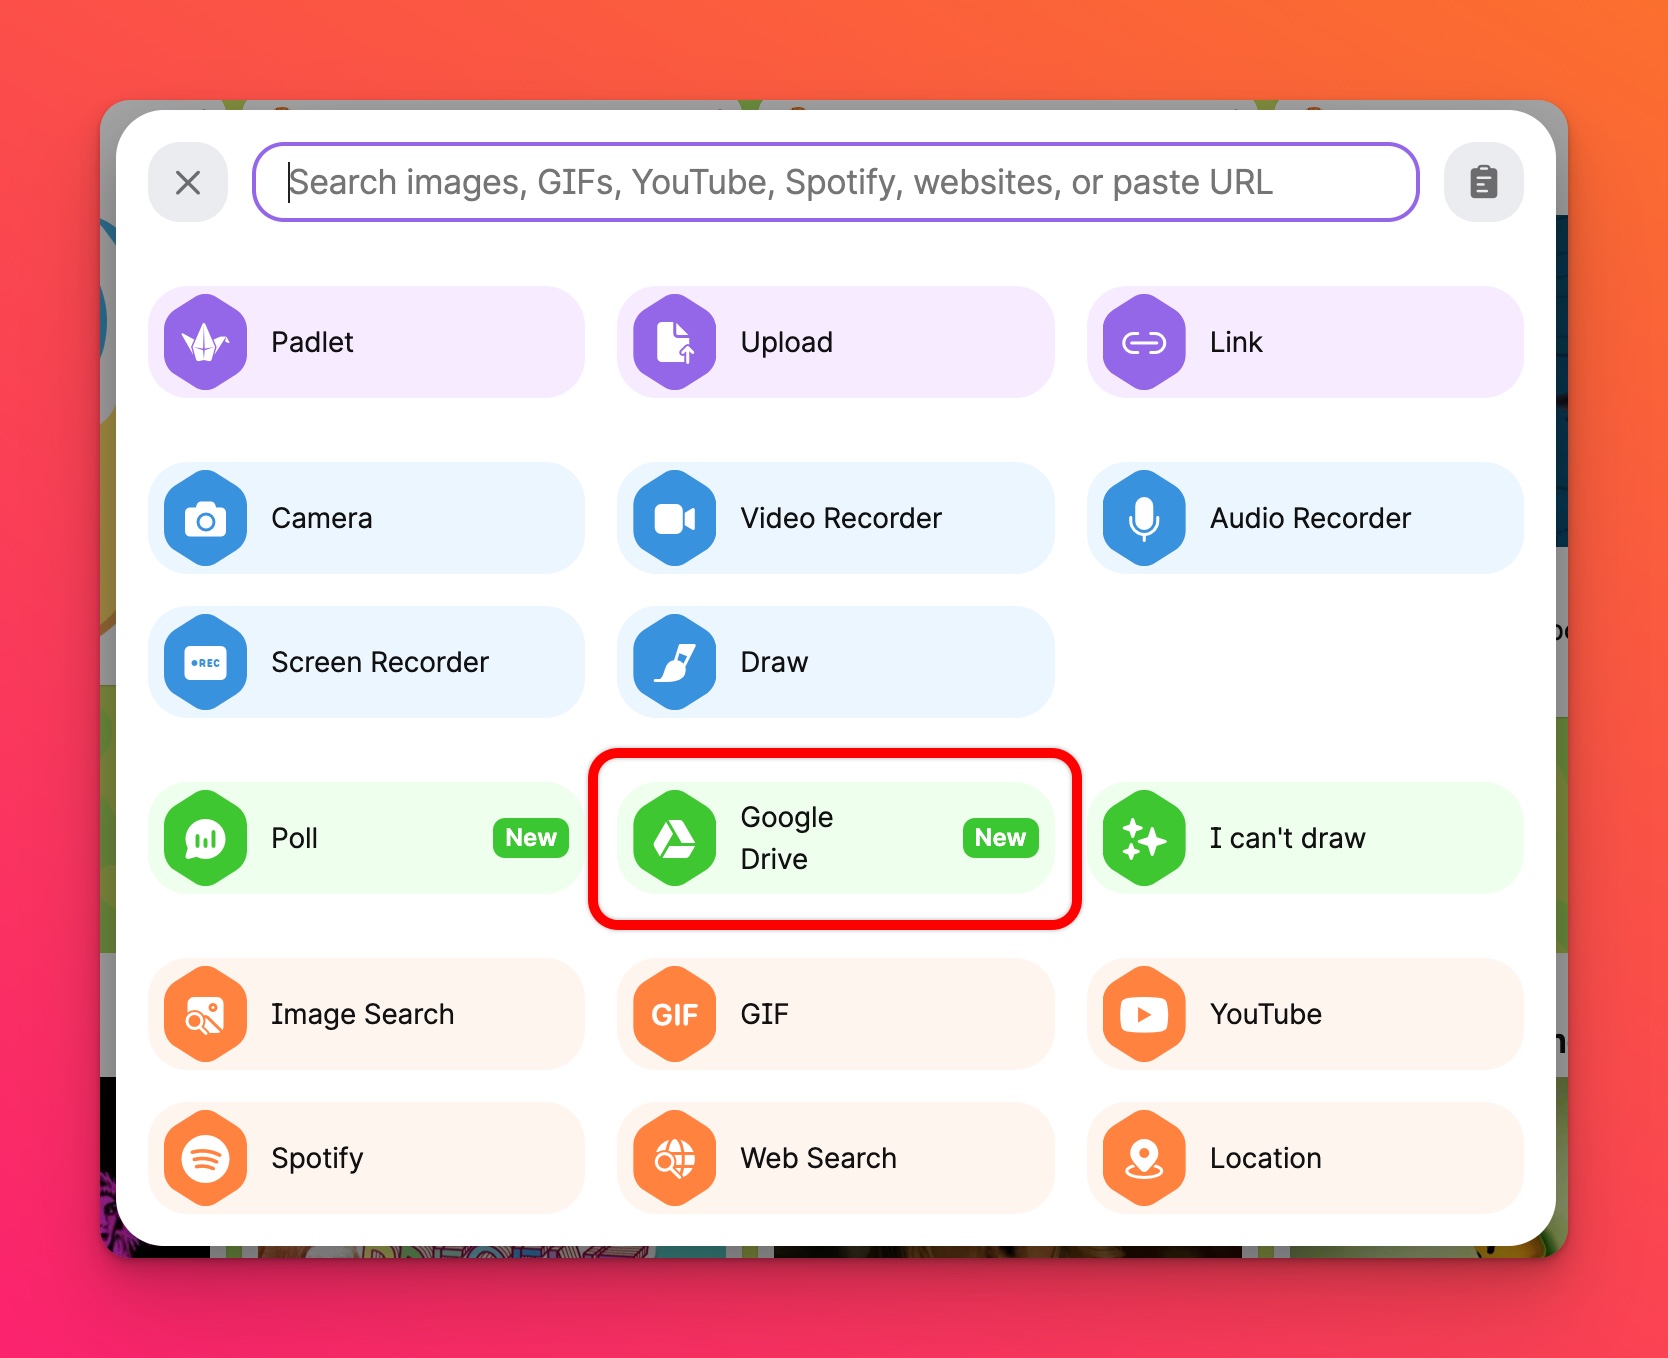Click the Google Drive triangle icon
Viewport: 1668px width, 1358px height.
point(675,838)
